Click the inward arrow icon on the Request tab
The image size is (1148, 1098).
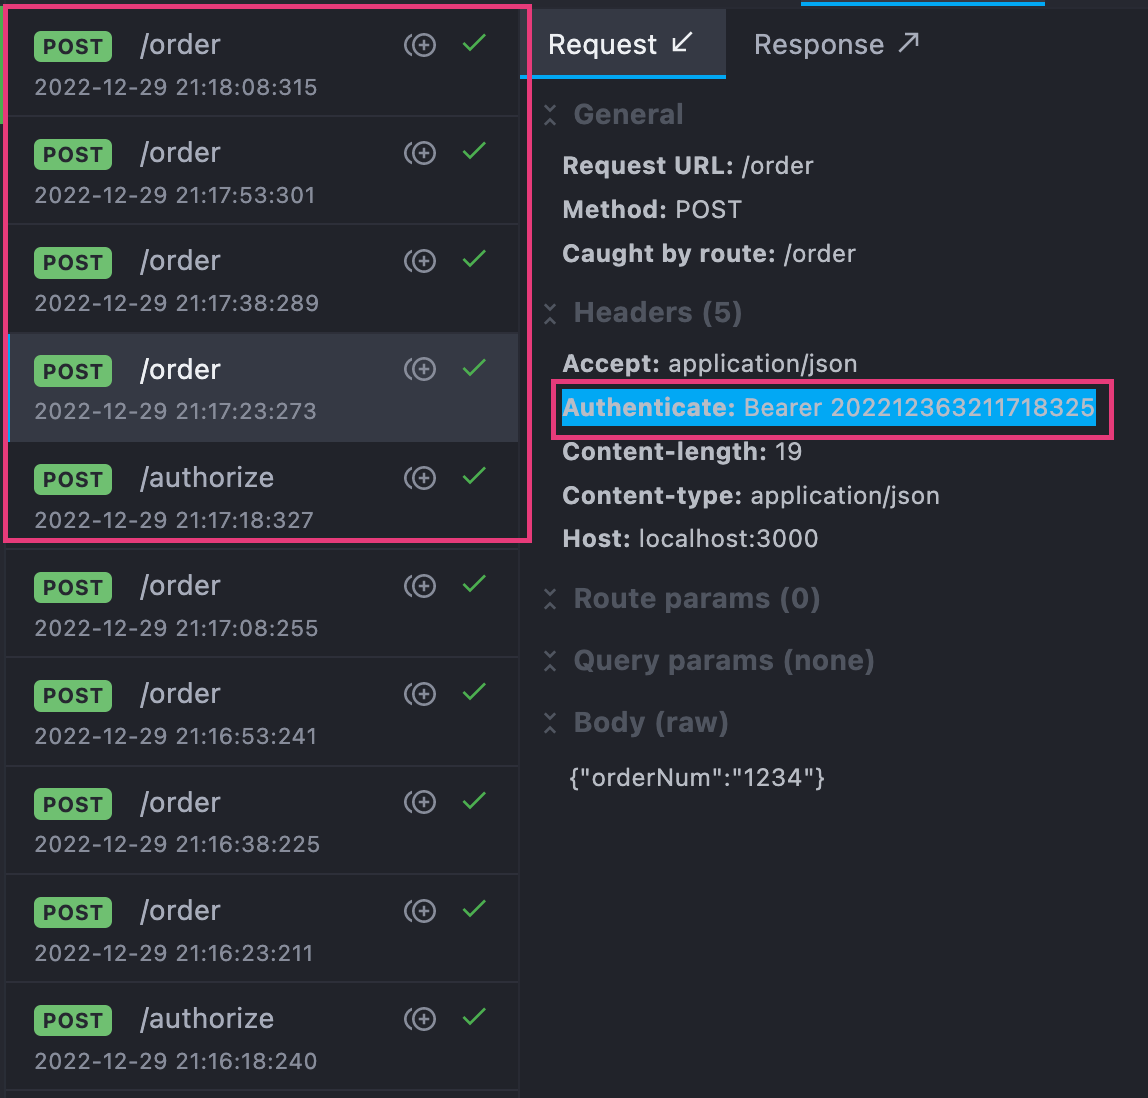[x=684, y=43]
